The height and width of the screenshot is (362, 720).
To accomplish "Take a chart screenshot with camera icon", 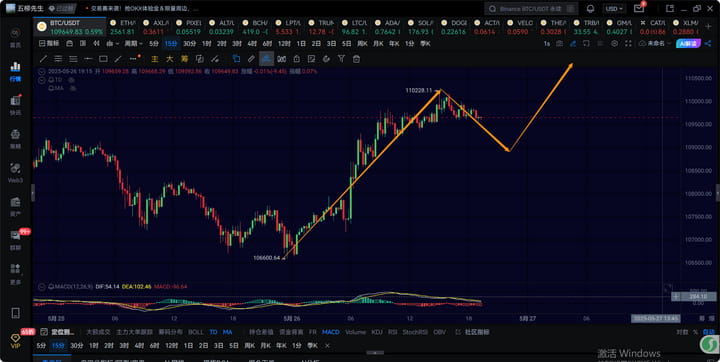I will (x=559, y=44).
